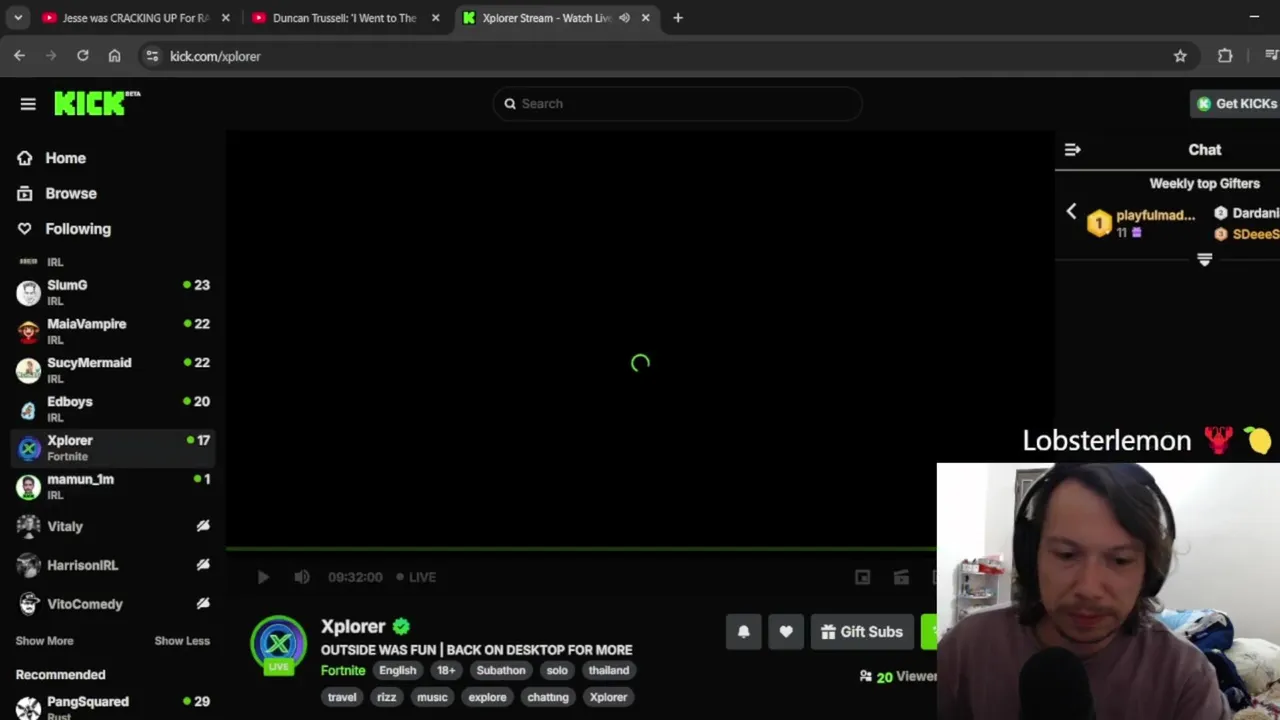
Task: Enable mini player picture-in-picture icon
Action: click(x=862, y=577)
